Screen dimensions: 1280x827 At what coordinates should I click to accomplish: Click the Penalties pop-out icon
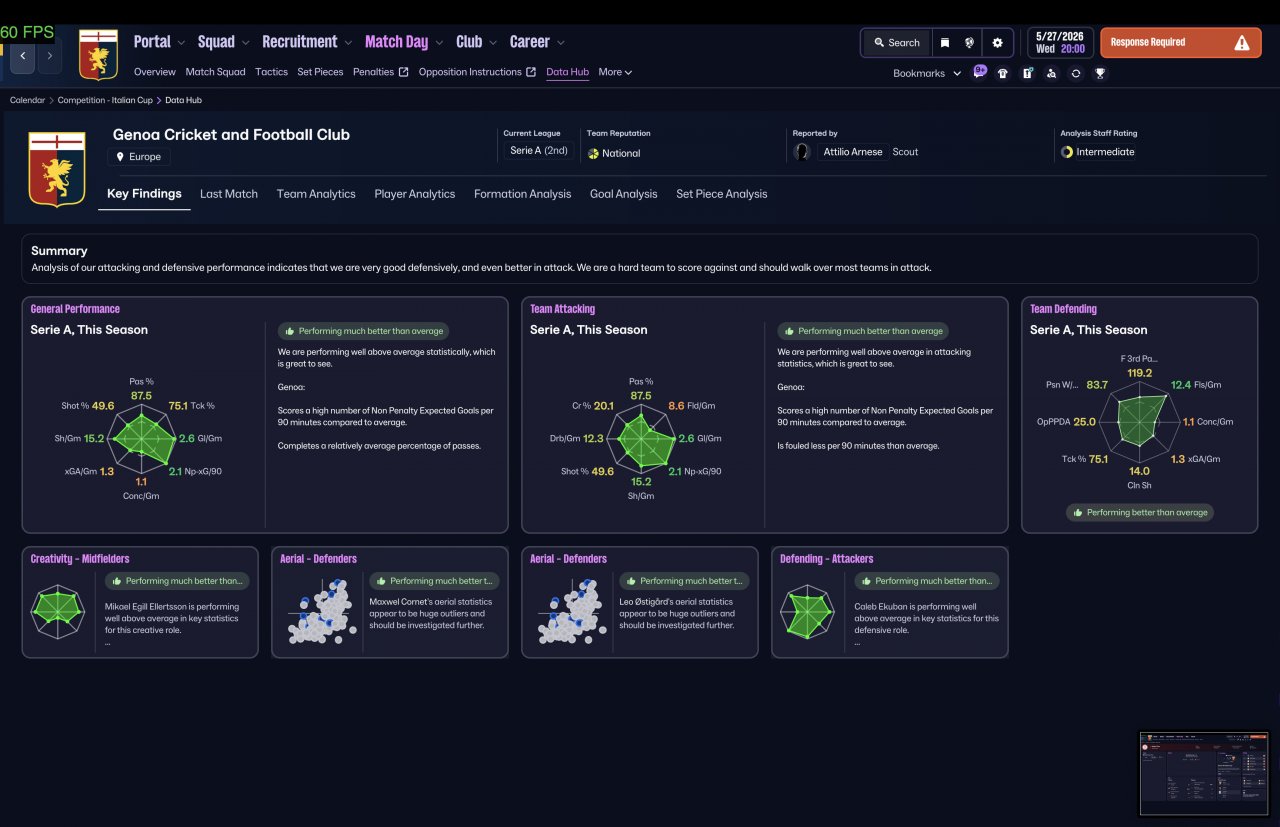pyautogui.click(x=403, y=72)
